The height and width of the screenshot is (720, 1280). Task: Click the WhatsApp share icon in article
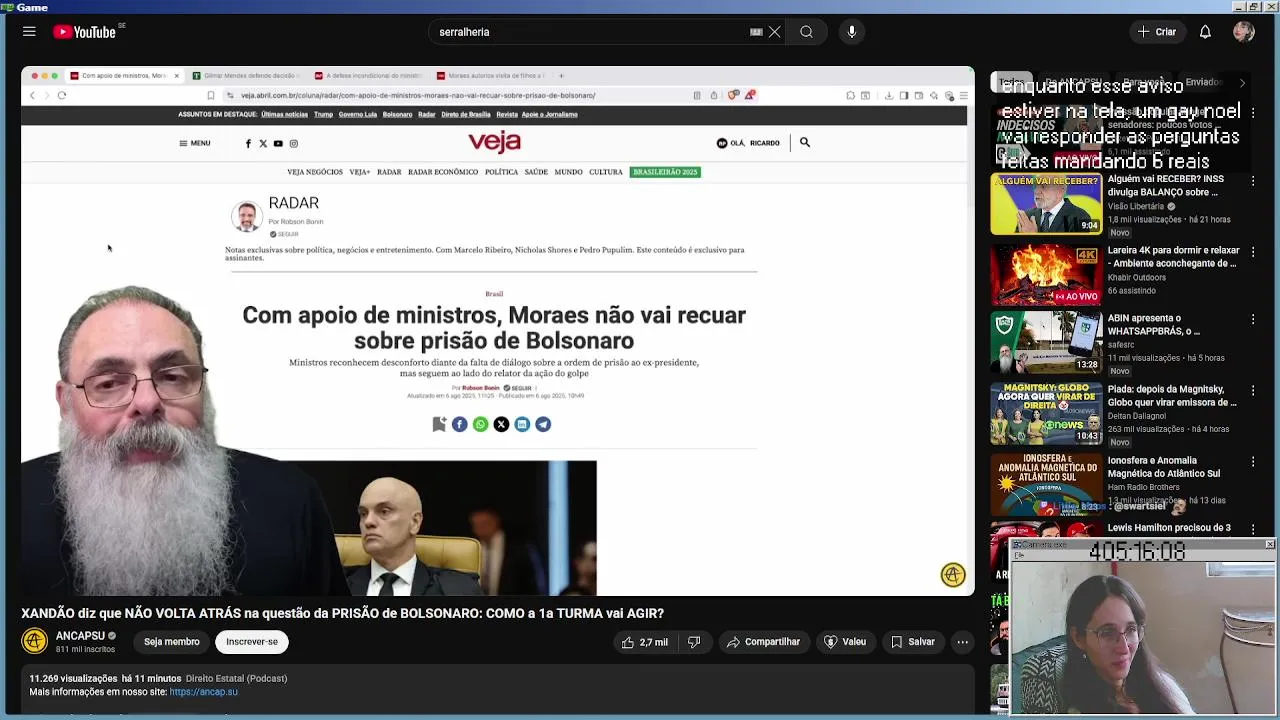[480, 424]
